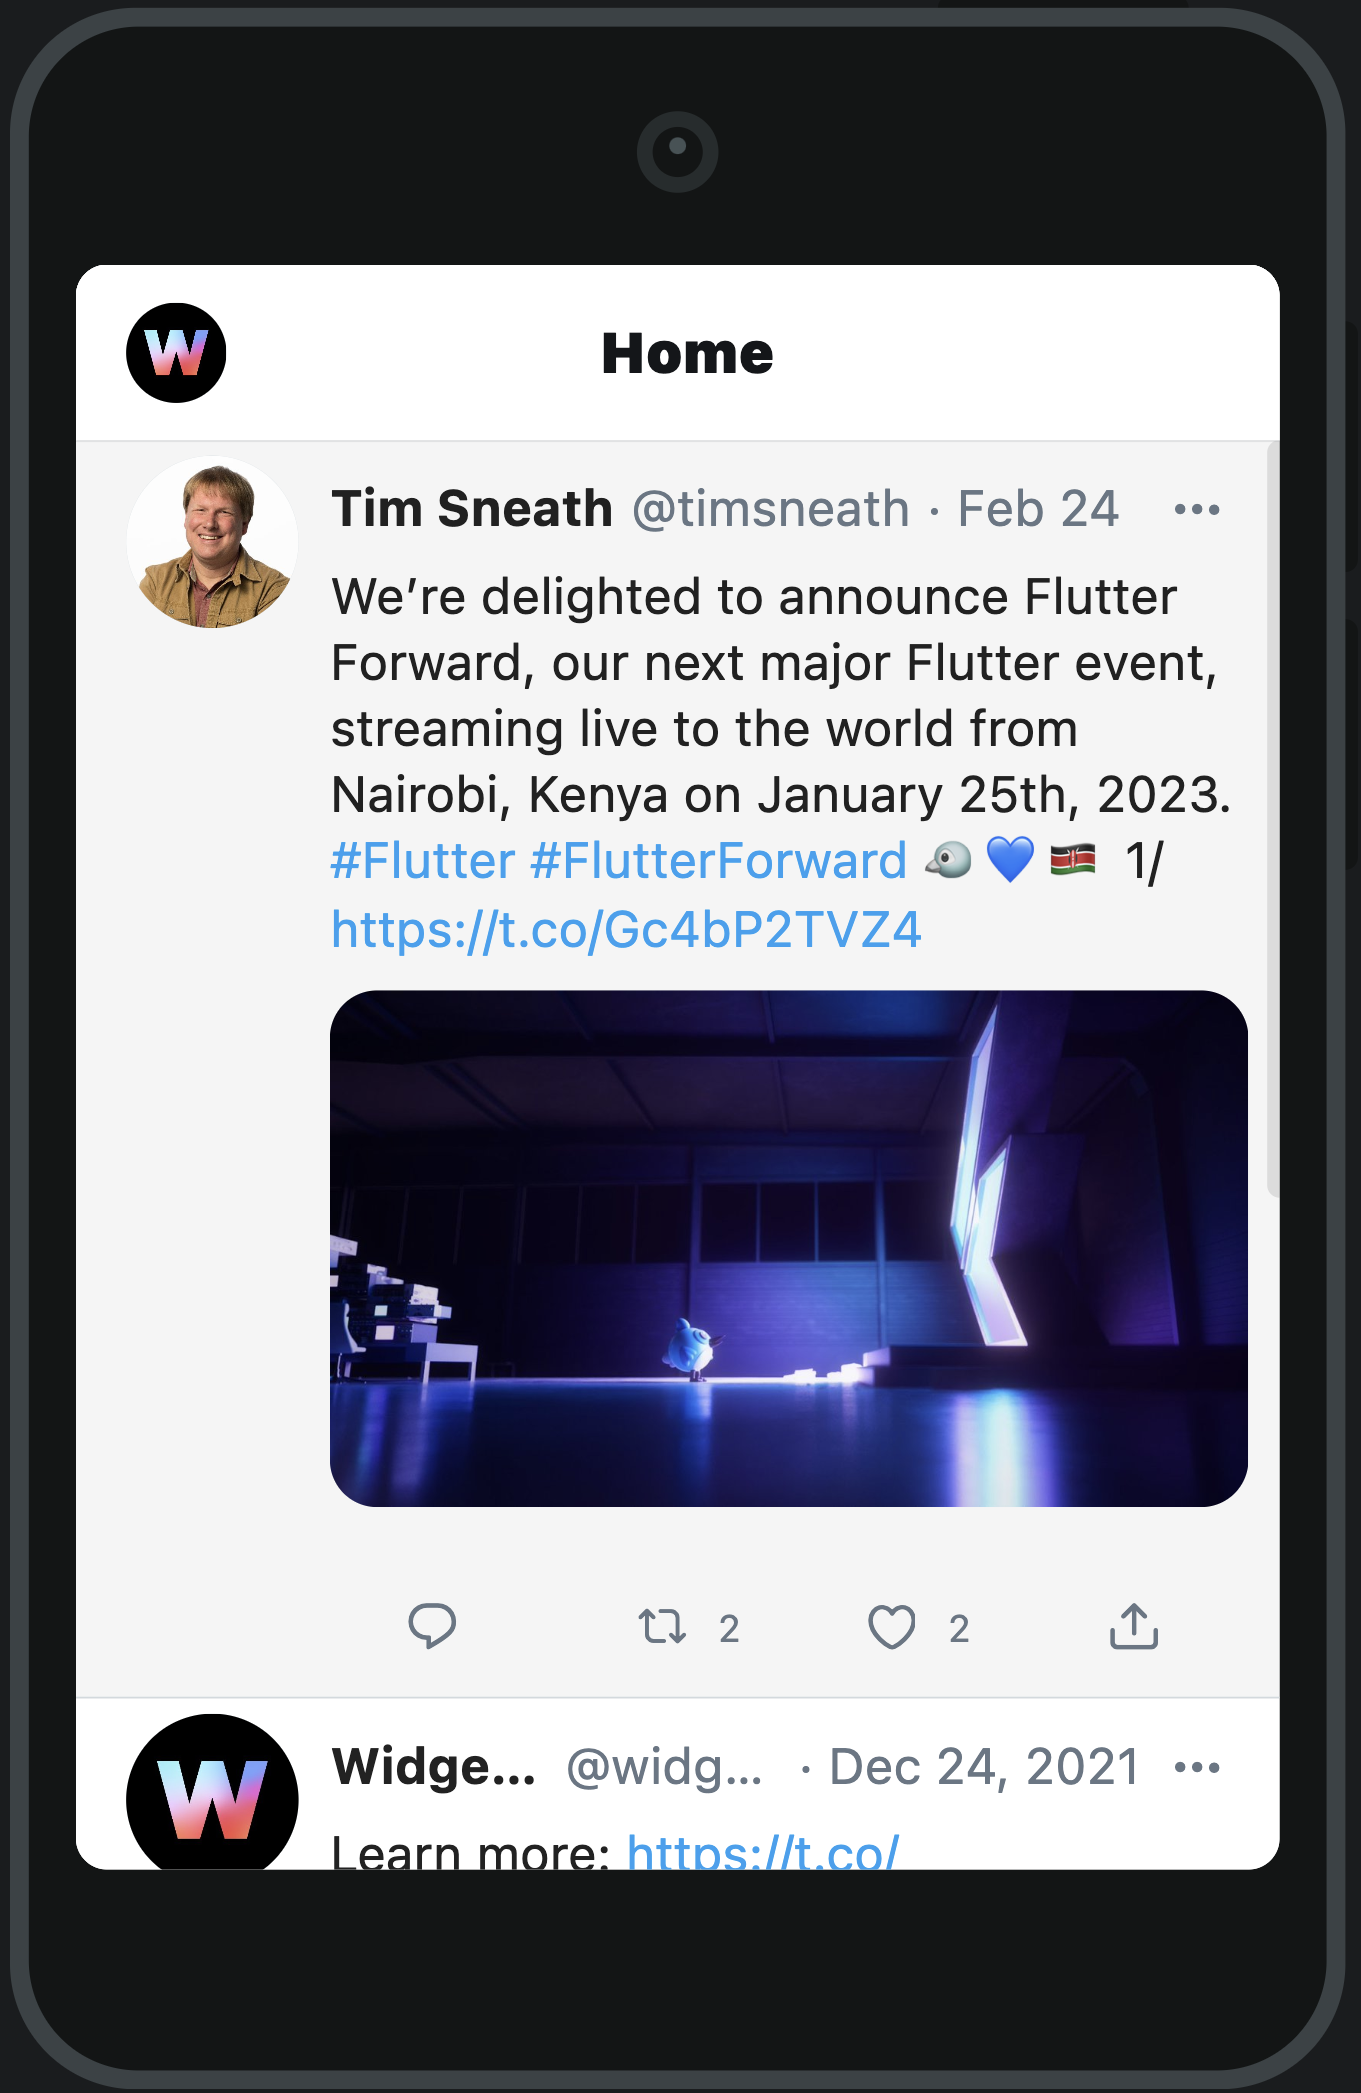This screenshot has width=1361, height=2093.
Task: Follow the #Flutter hashtag
Action: (423, 861)
